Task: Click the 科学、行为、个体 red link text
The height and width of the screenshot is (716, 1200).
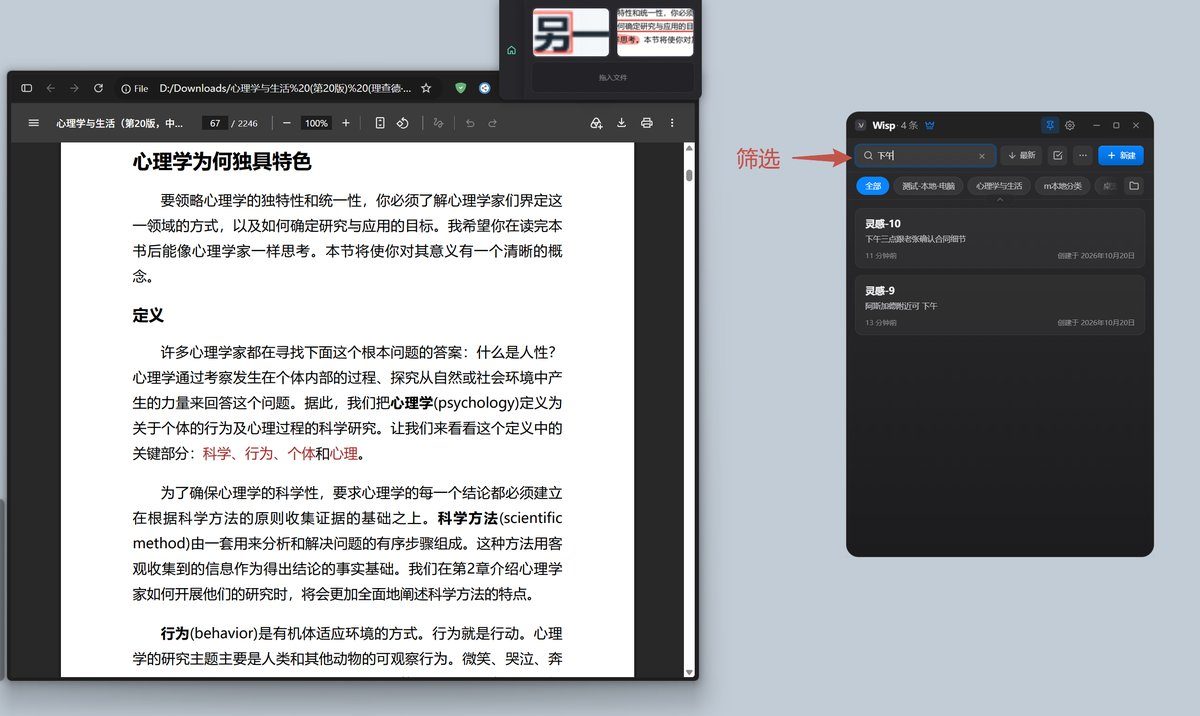Action: pyautogui.click(x=259, y=453)
